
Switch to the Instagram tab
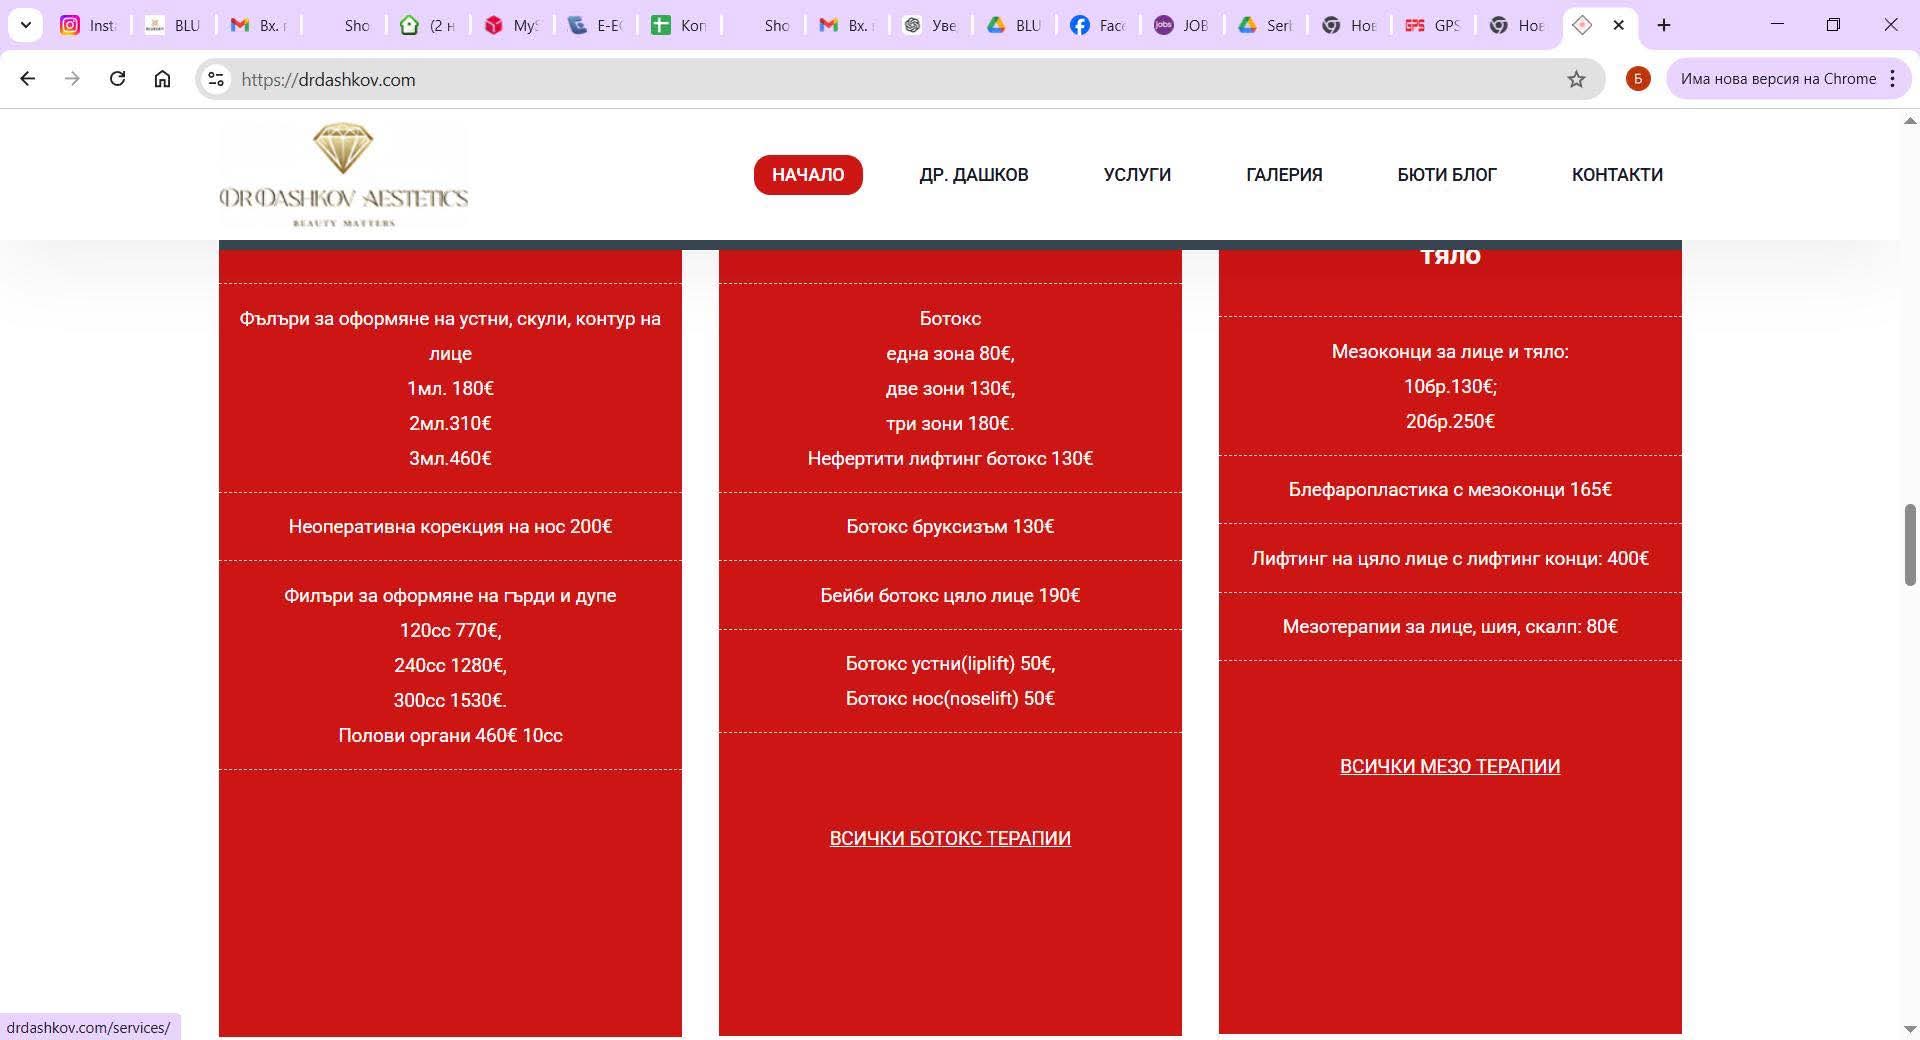coord(88,25)
